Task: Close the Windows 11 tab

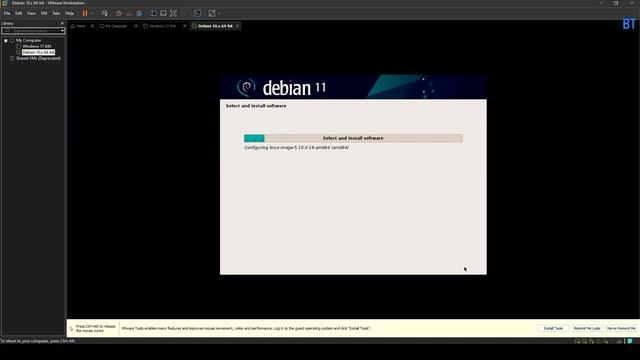Action: [184, 26]
